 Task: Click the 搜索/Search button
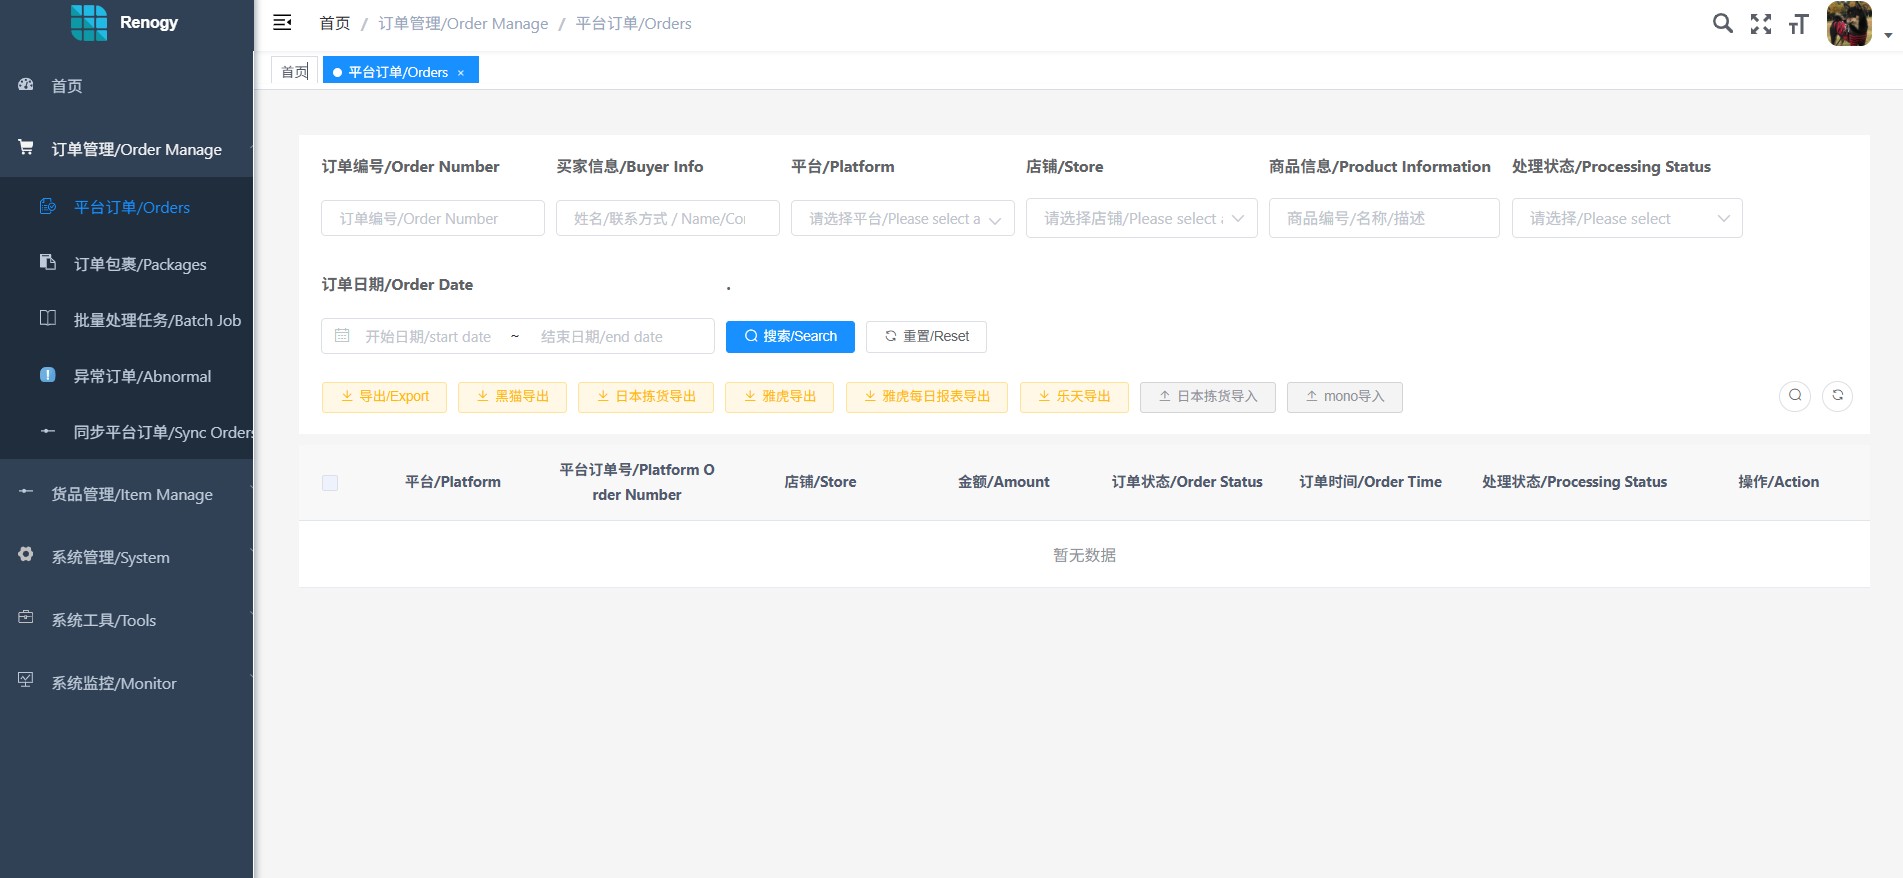pyautogui.click(x=790, y=337)
